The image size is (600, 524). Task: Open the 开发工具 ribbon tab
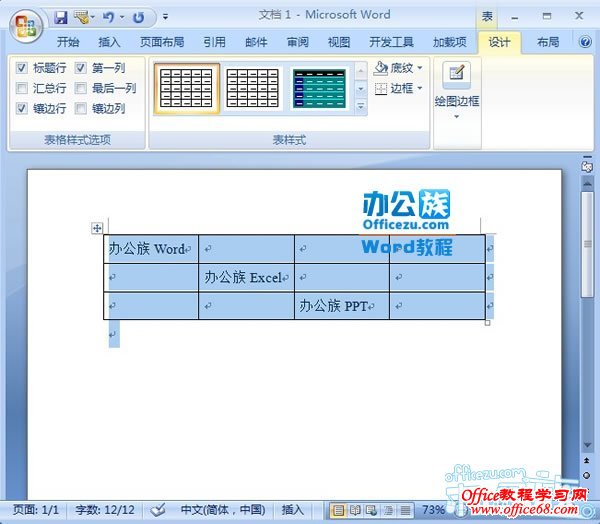pyautogui.click(x=391, y=42)
